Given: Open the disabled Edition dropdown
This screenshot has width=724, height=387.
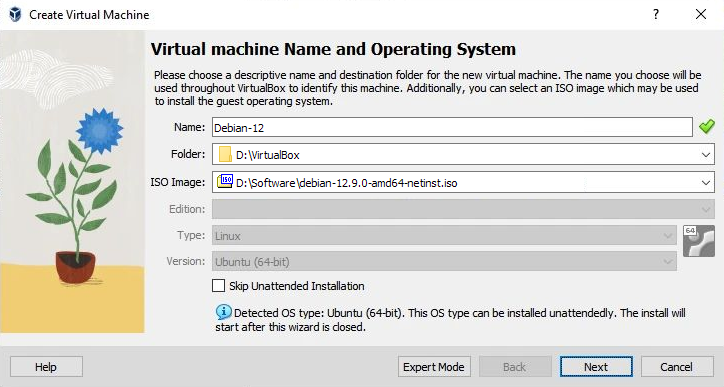Looking at the screenshot, I should point(463,209).
